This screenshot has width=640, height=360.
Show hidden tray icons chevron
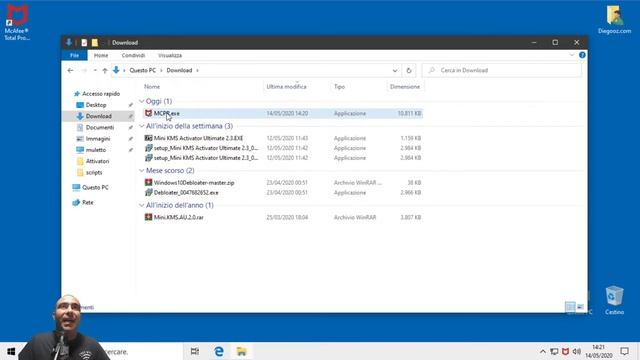click(x=542, y=351)
